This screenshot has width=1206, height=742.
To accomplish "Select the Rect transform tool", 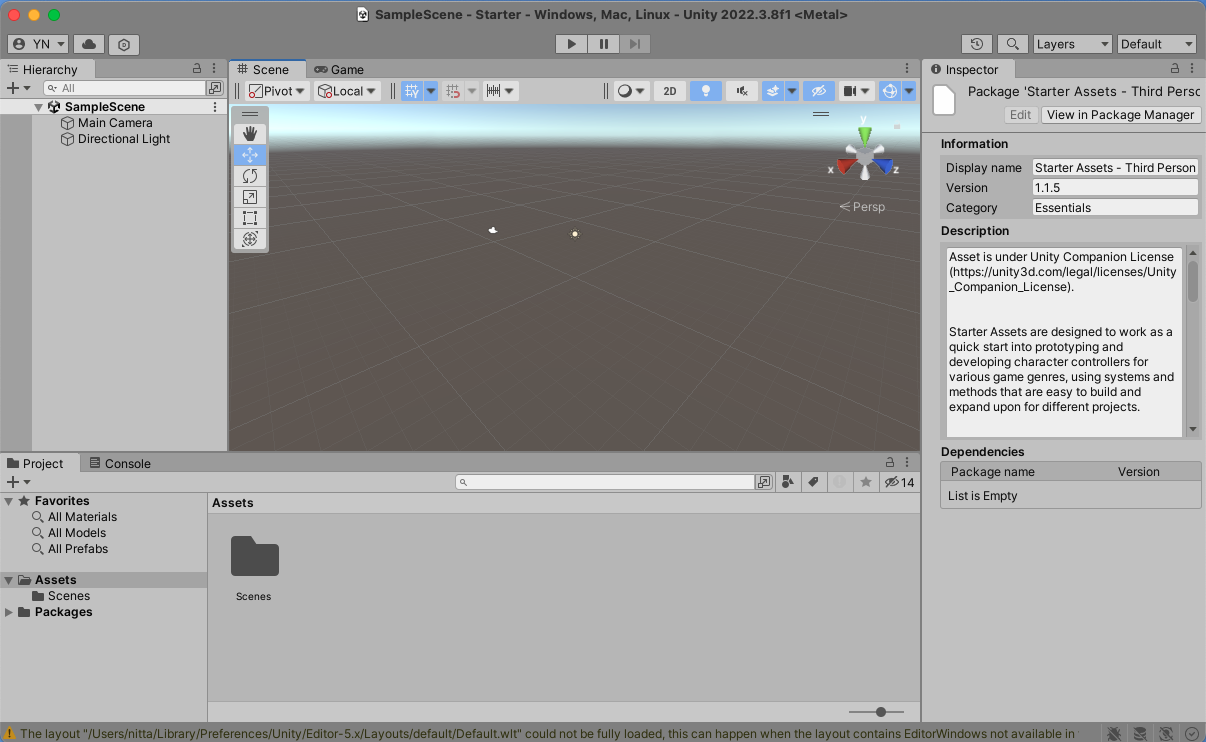I will coord(250,218).
